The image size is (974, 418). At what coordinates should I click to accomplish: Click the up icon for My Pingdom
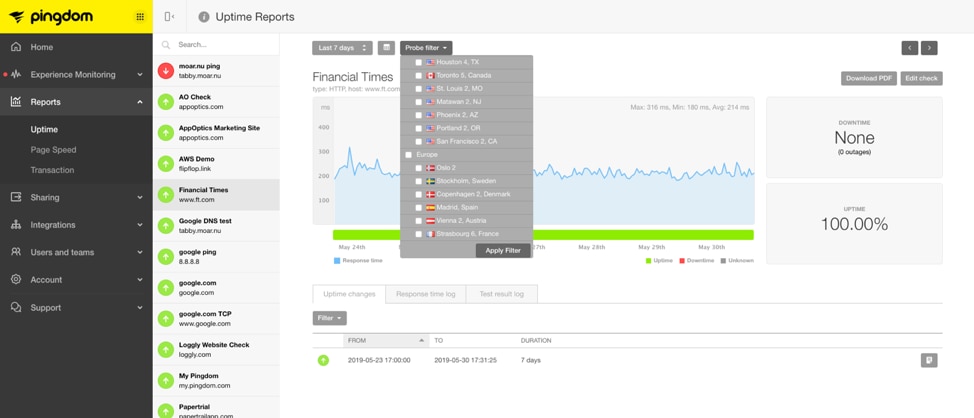point(166,381)
